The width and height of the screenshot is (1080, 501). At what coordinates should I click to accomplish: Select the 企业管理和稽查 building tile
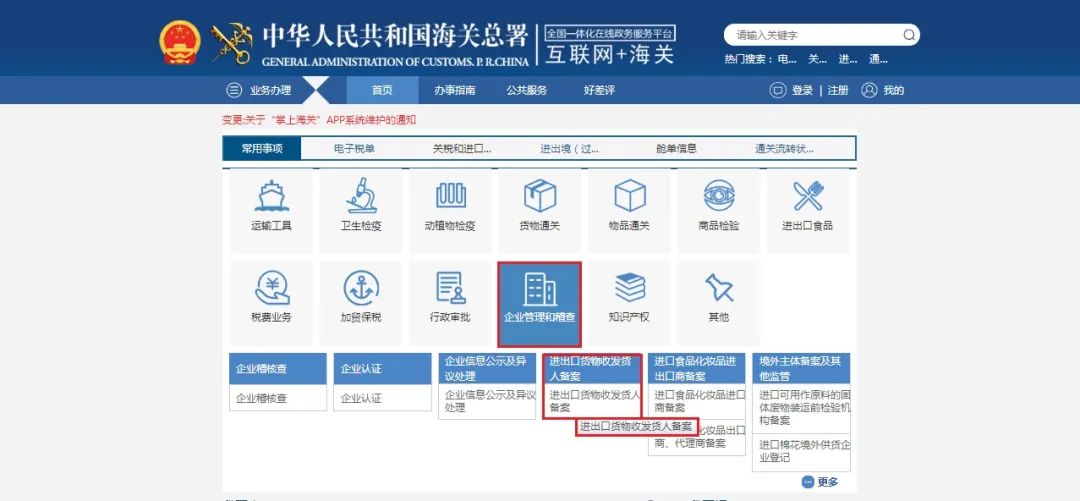[539, 304]
